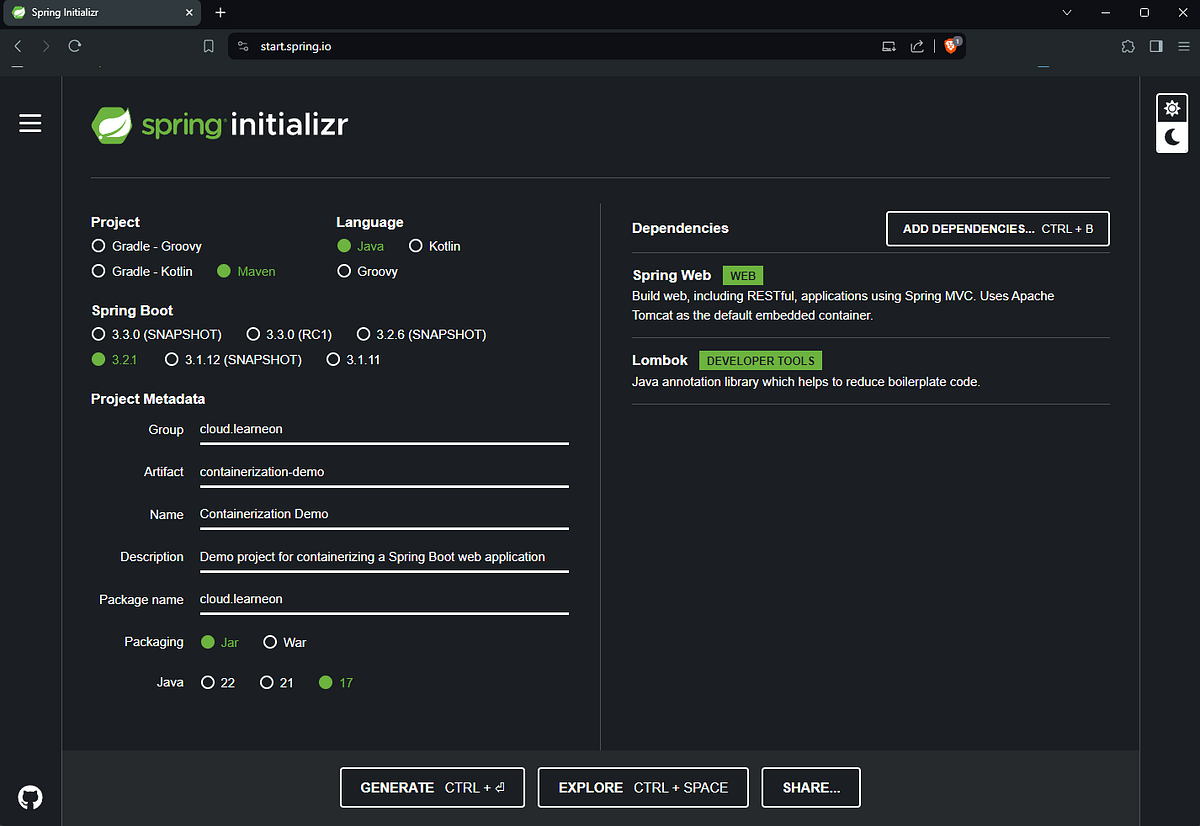The height and width of the screenshot is (826, 1200).
Task: Select Java version 22
Action: (218, 683)
